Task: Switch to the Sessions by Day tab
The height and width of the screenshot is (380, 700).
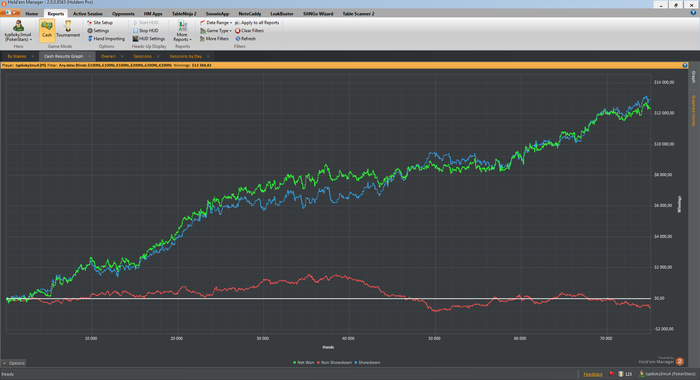Action: [185, 56]
